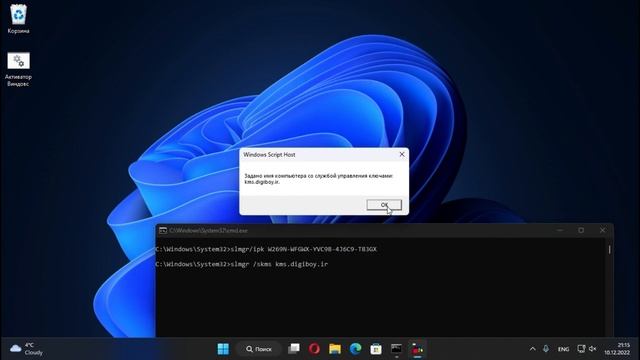640x360 pixels.
Task: Click the dialog message mentioning kms.digiboy.ir
Action: click(318, 179)
